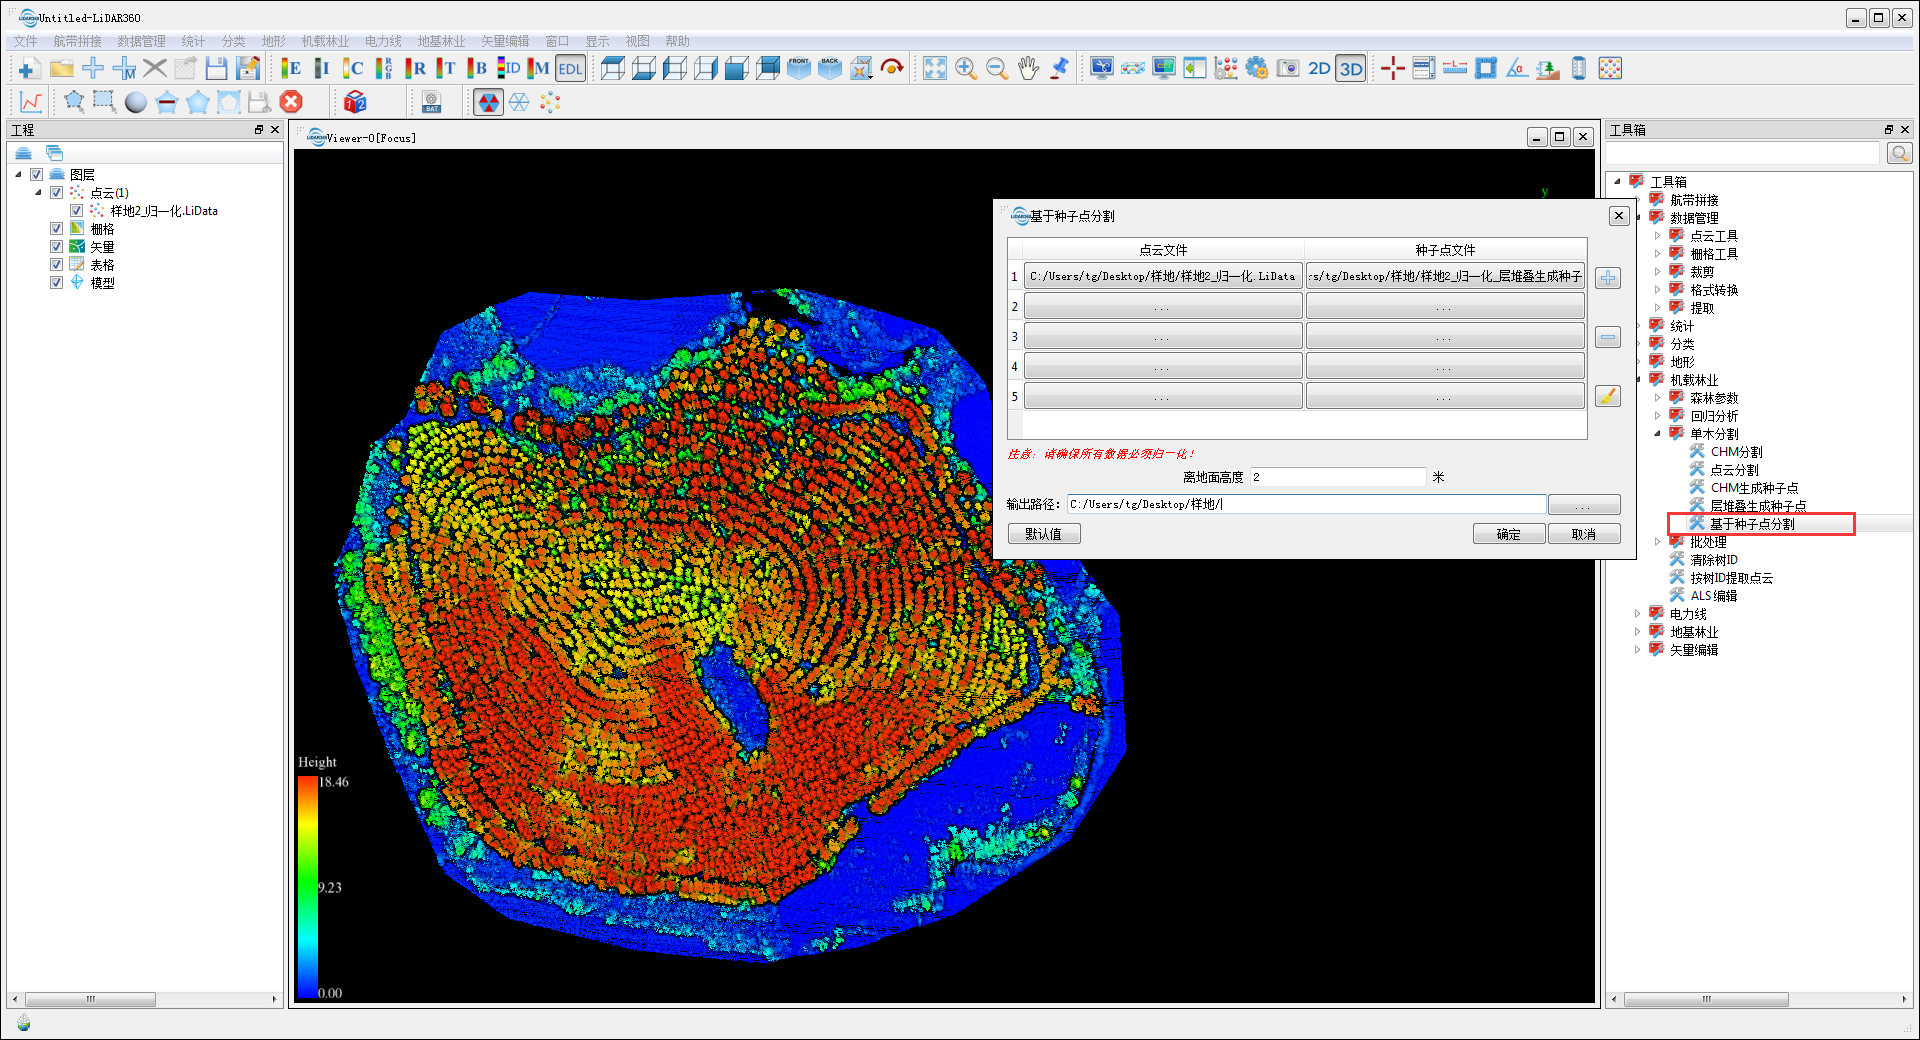The height and width of the screenshot is (1040, 1920).
Task: Toggle the 模型 model checkbox
Action: click(57, 282)
